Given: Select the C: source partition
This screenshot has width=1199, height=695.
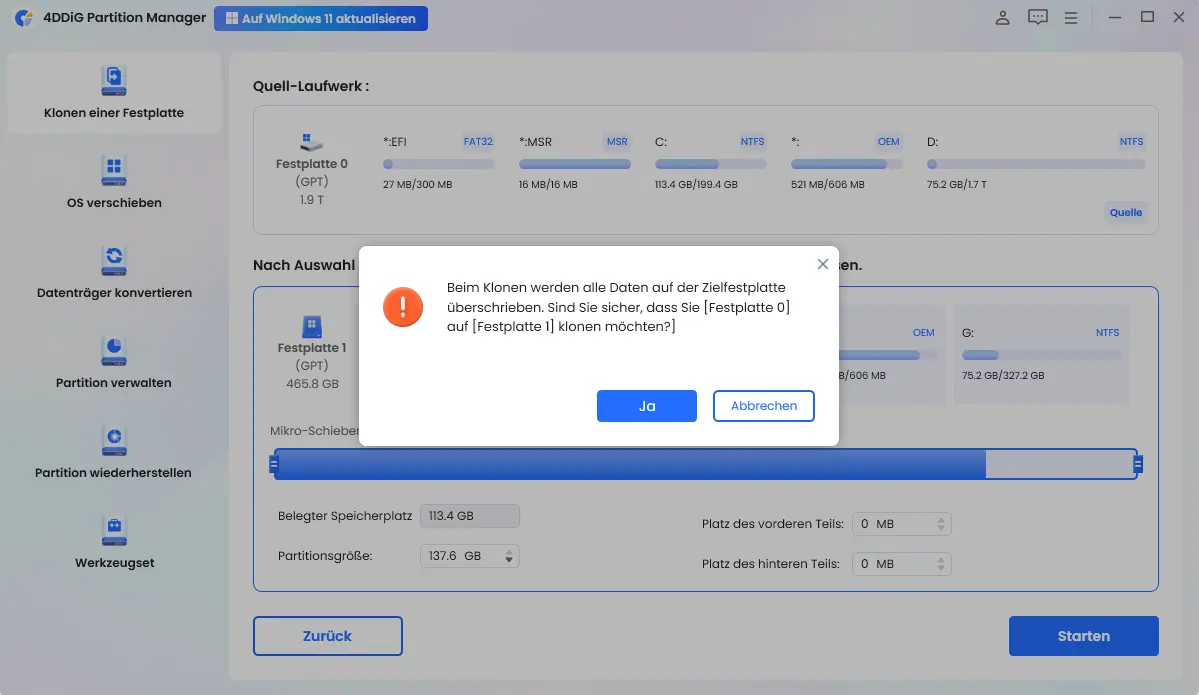Looking at the screenshot, I should pyautogui.click(x=710, y=162).
